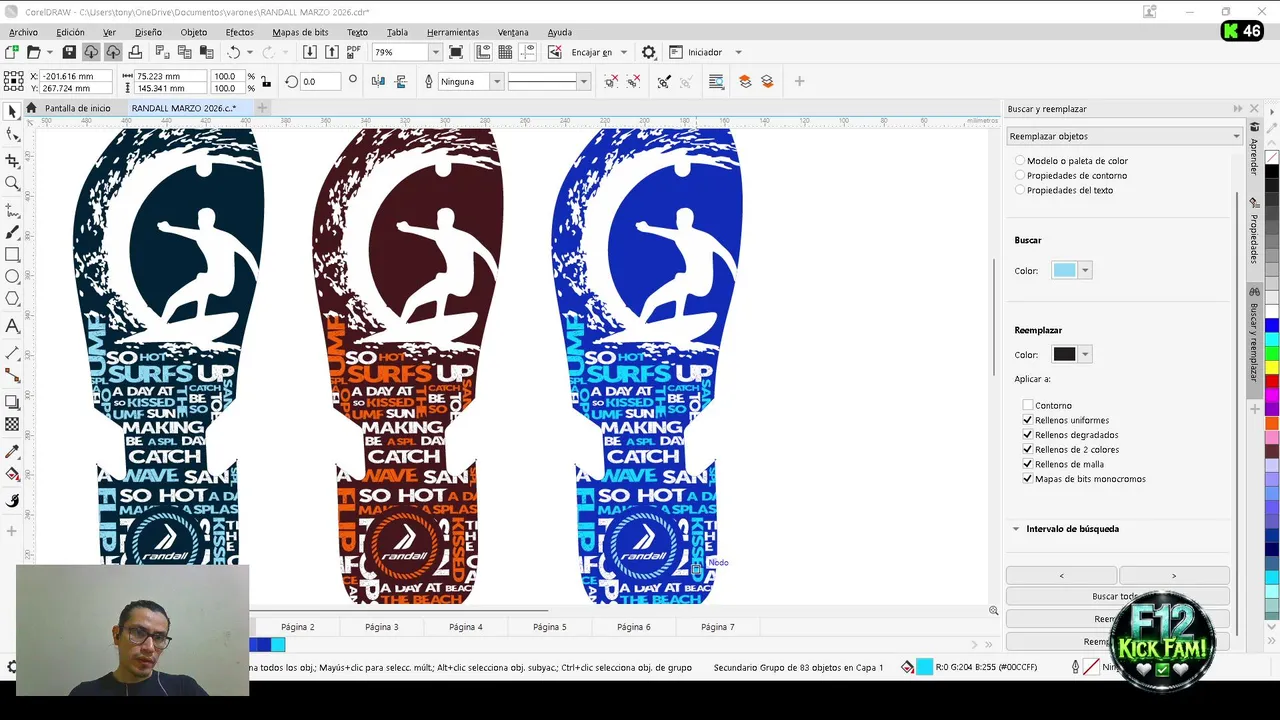Viewport: 1280px width, 720px height.
Task: Open the 'Reemplazar objetos' dropdown
Action: [1124, 136]
